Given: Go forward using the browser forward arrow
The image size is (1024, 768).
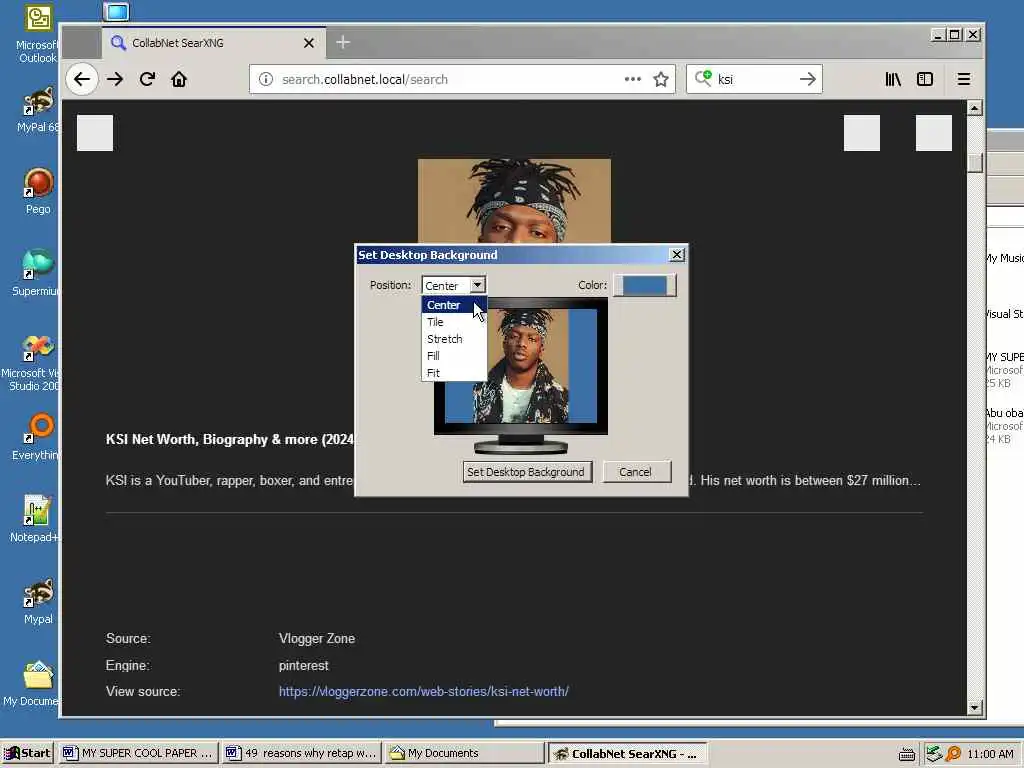Looking at the screenshot, I should (x=115, y=79).
